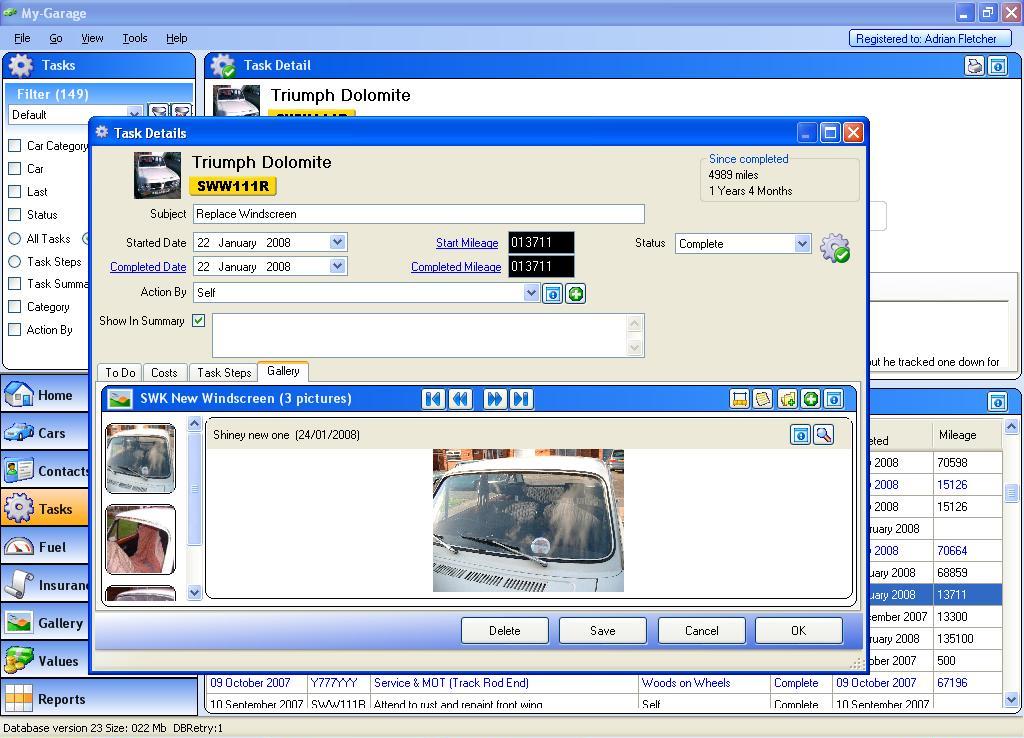The width and height of the screenshot is (1024, 738).
Task: Open the Tools menu
Action: 134,38
